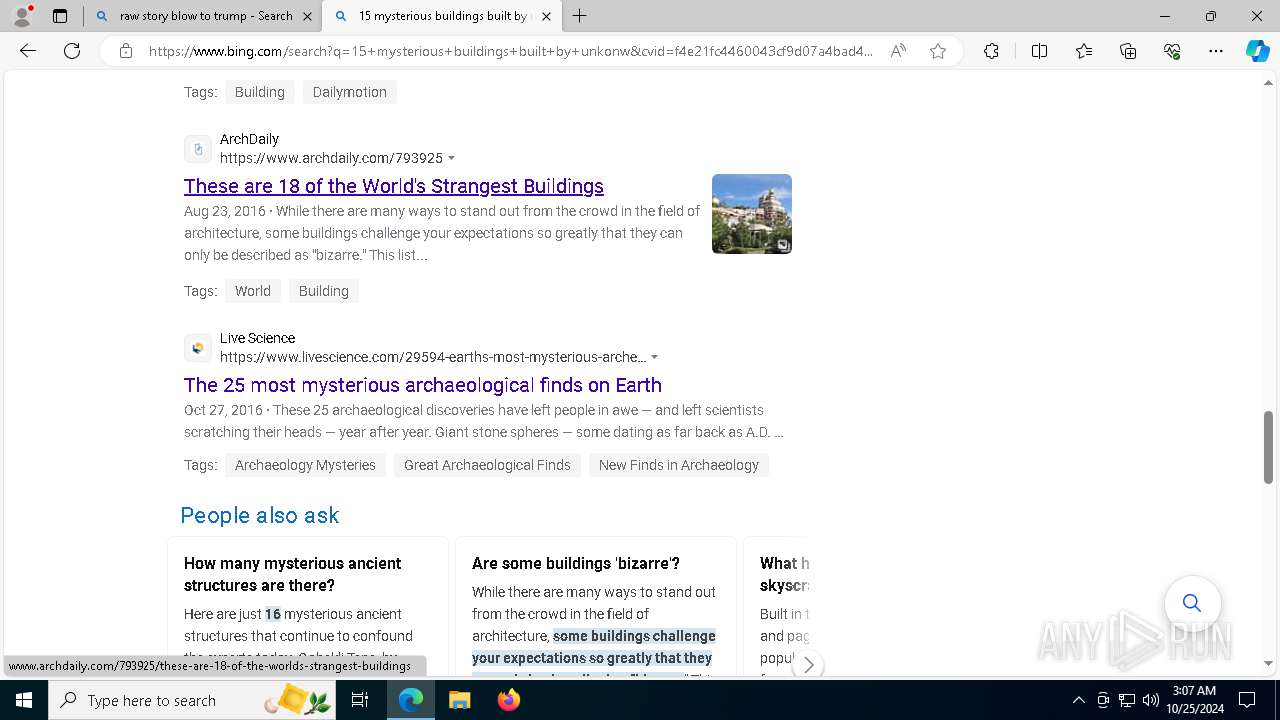Open the Copilot sidebar icon
This screenshot has height=720, width=1280.
(x=1257, y=51)
